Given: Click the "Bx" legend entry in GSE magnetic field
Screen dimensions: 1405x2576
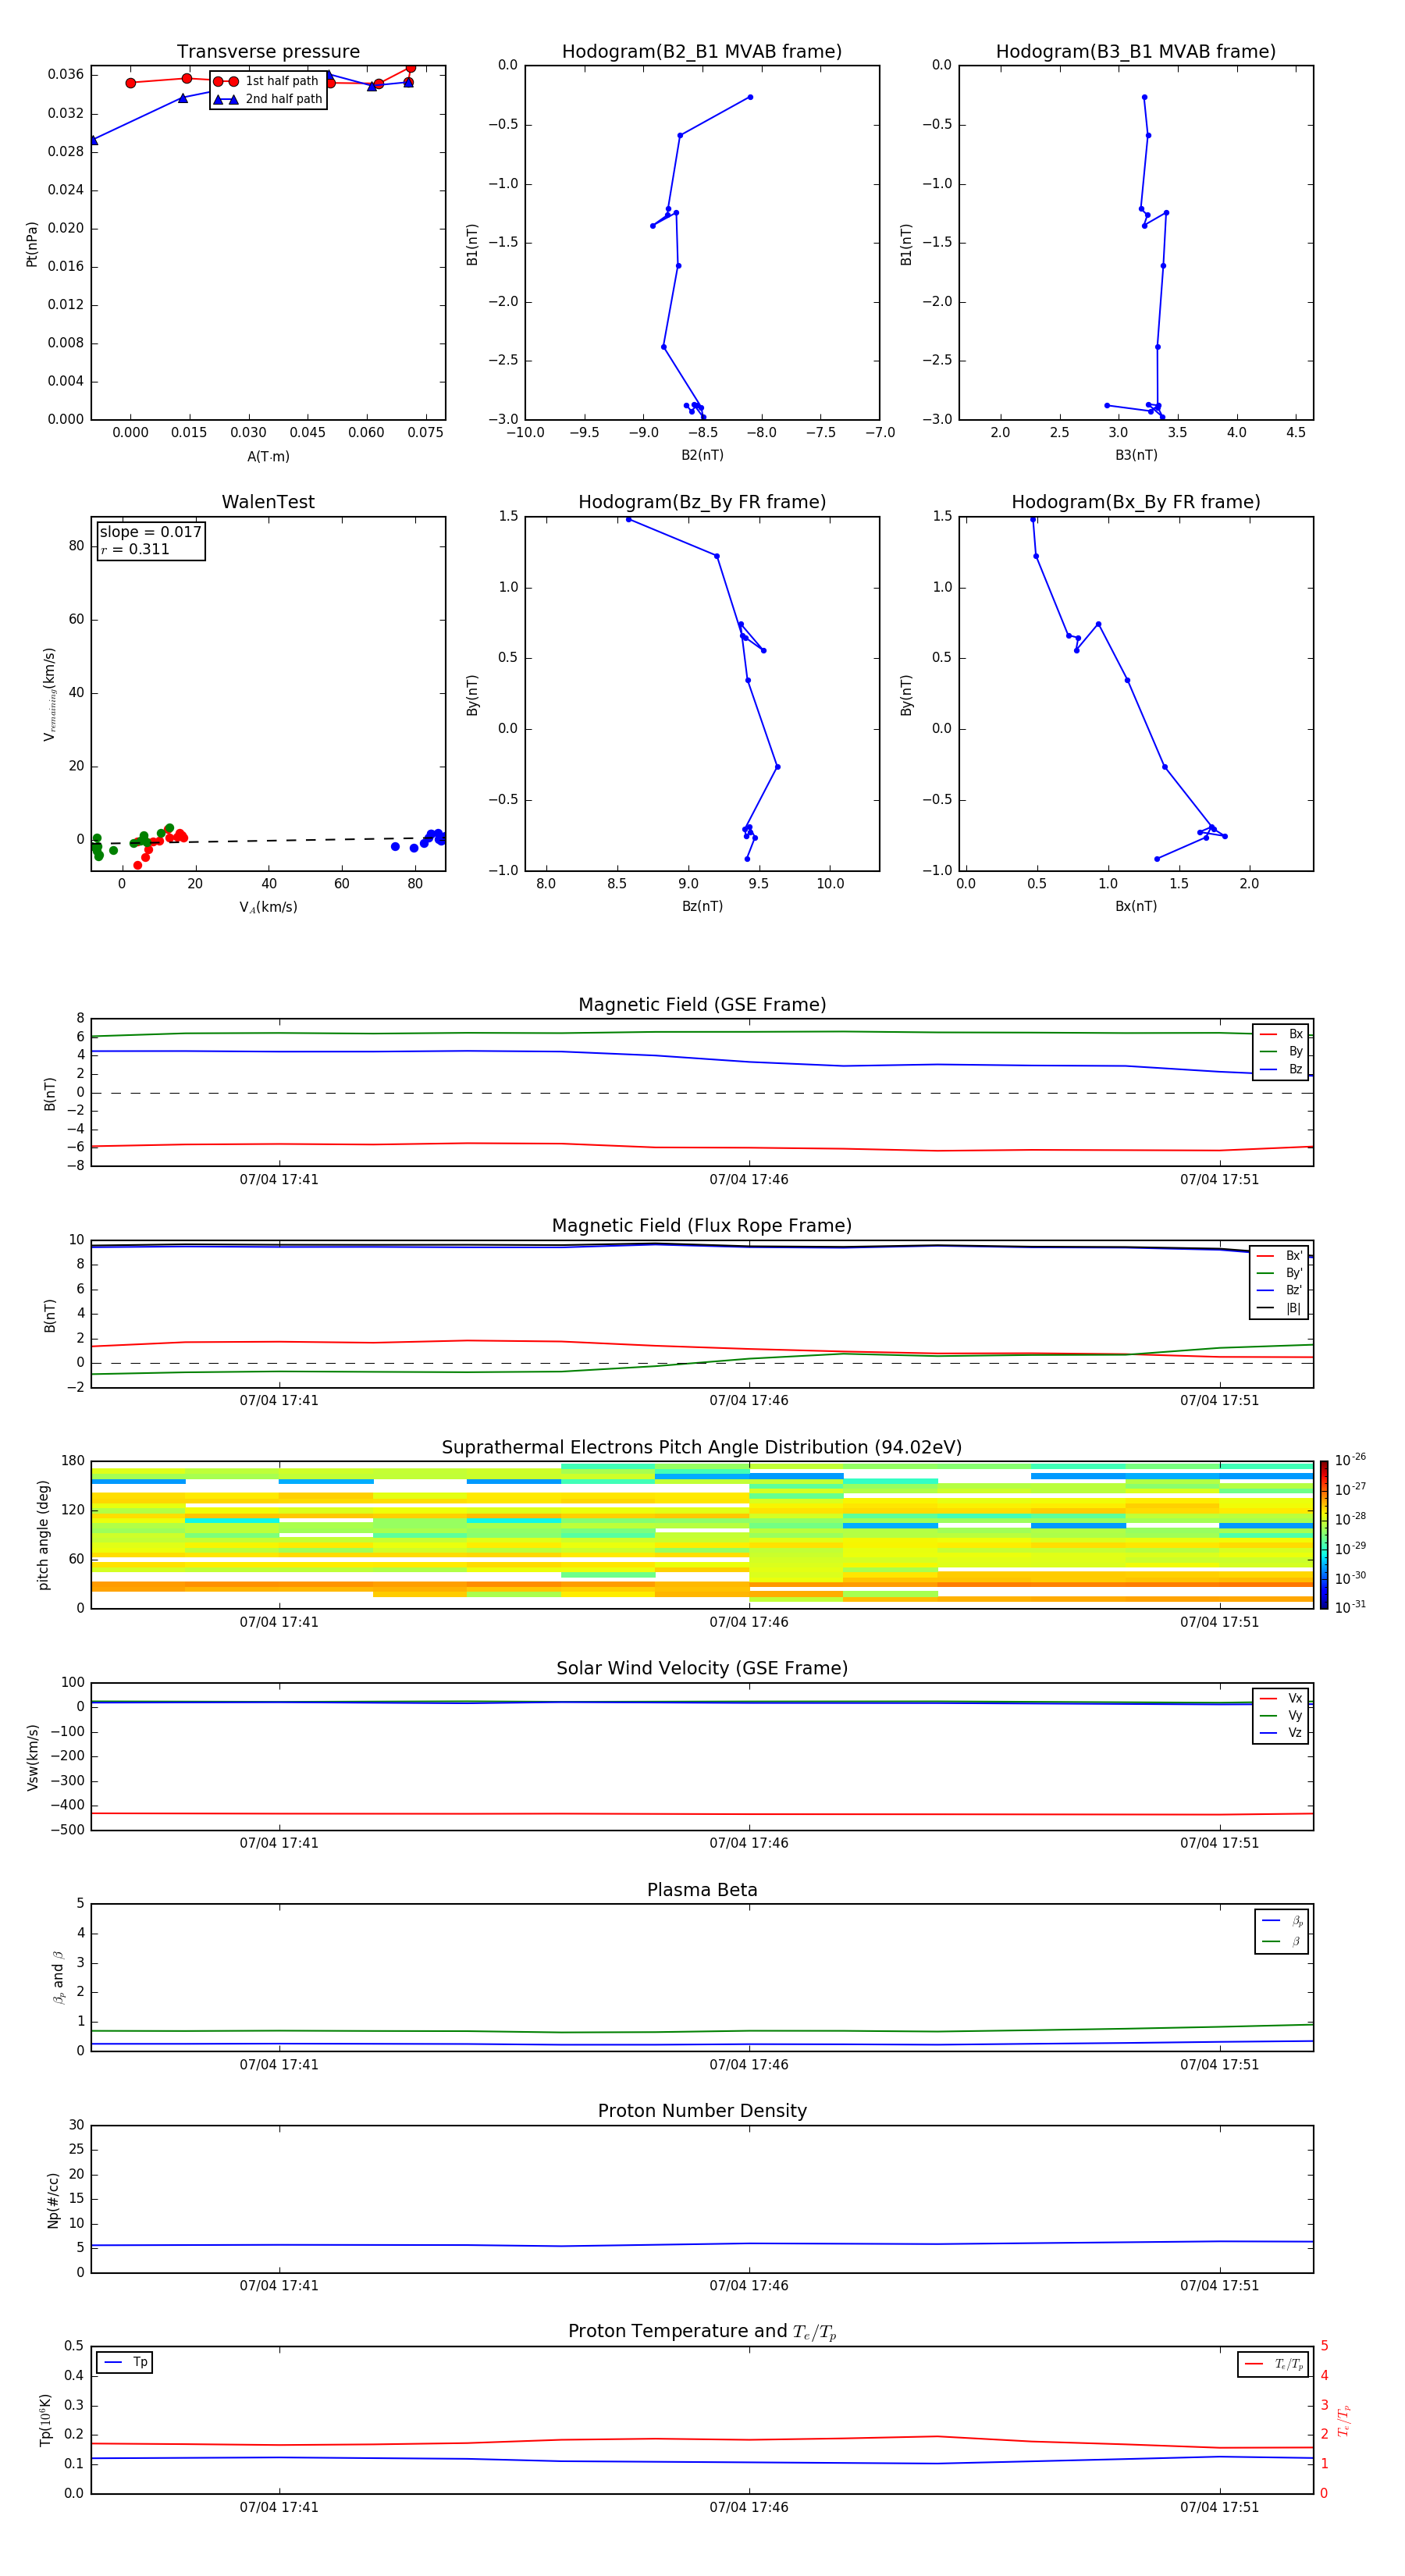Looking at the screenshot, I should pyautogui.click(x=1281, y=1034).
